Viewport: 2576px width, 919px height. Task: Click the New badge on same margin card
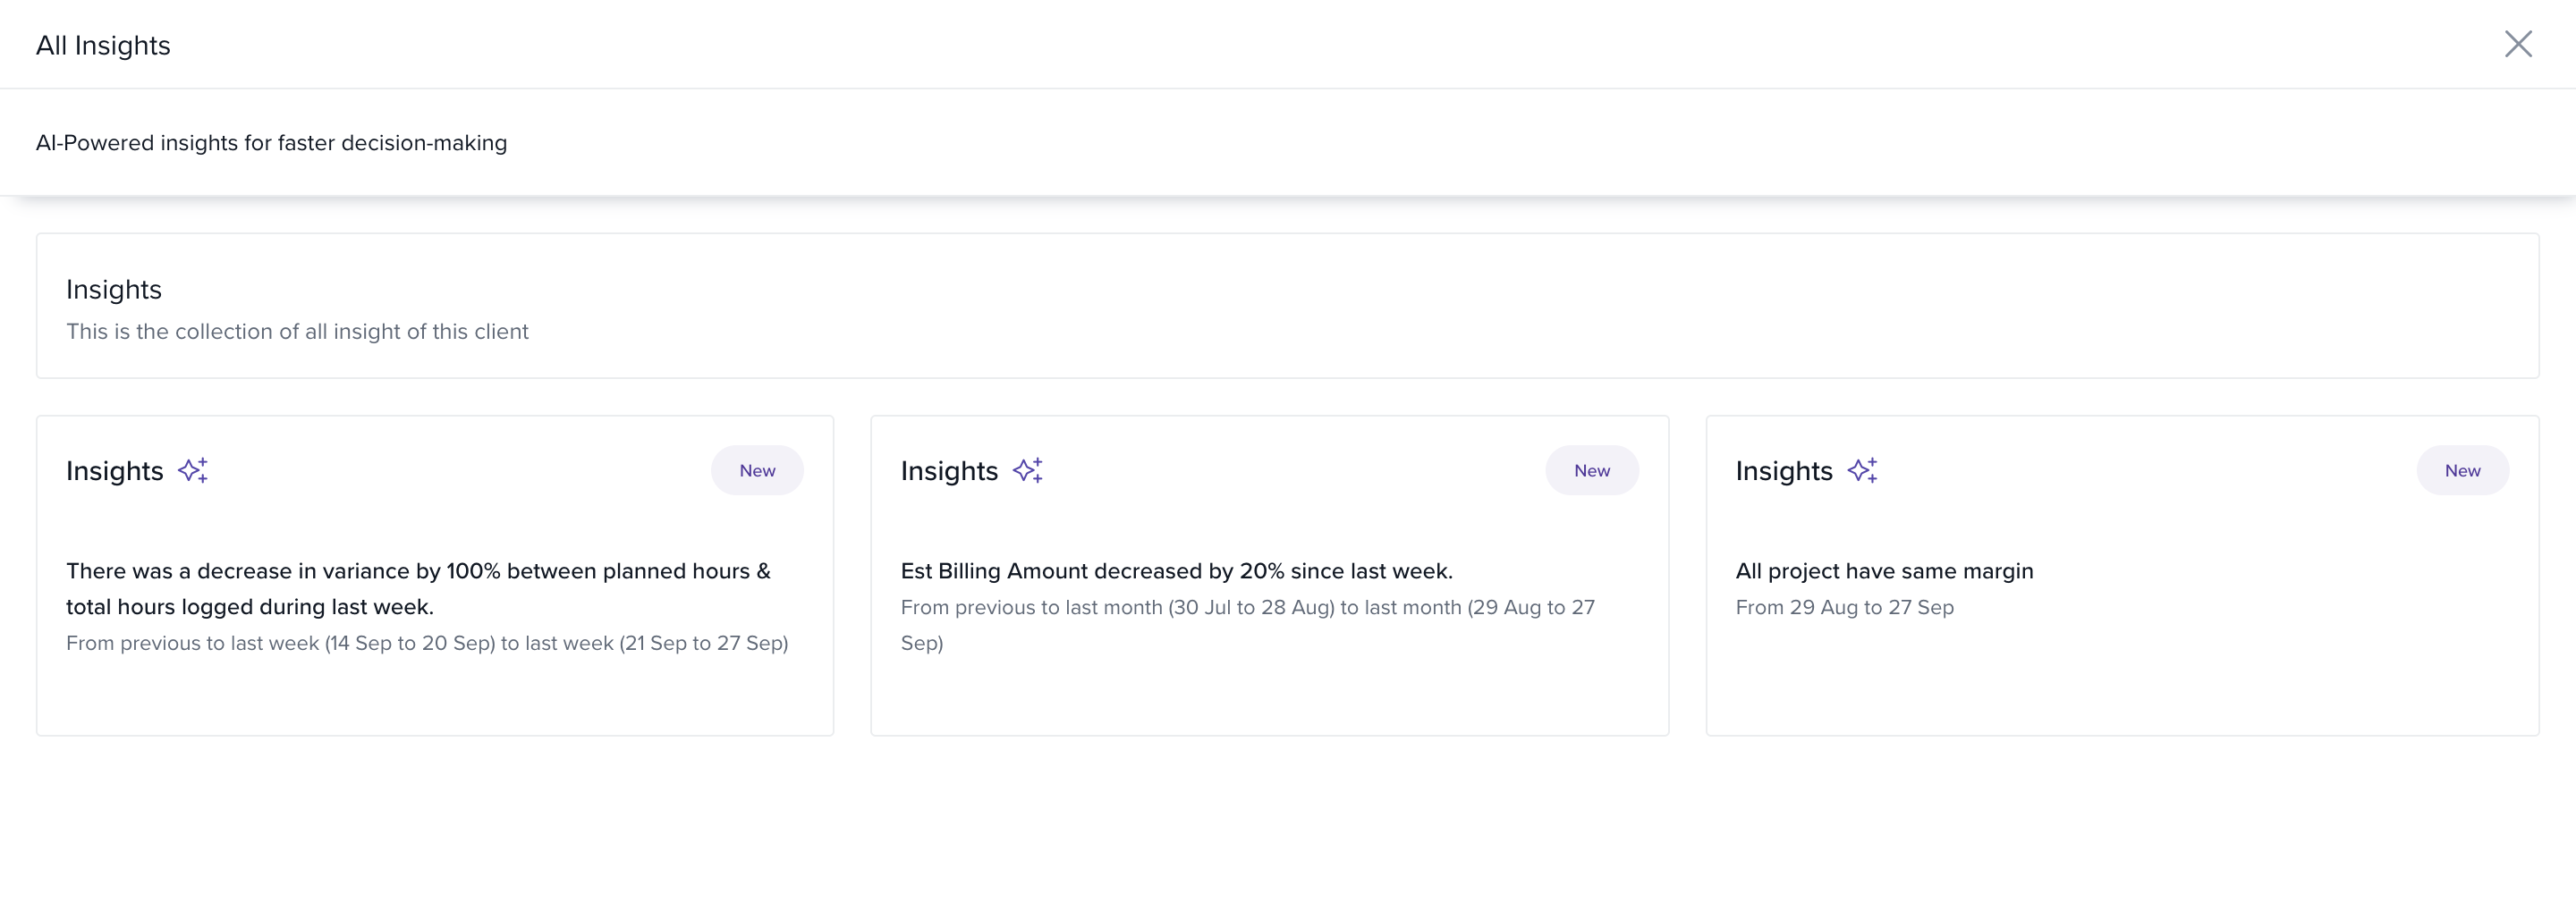(2462, 470)
